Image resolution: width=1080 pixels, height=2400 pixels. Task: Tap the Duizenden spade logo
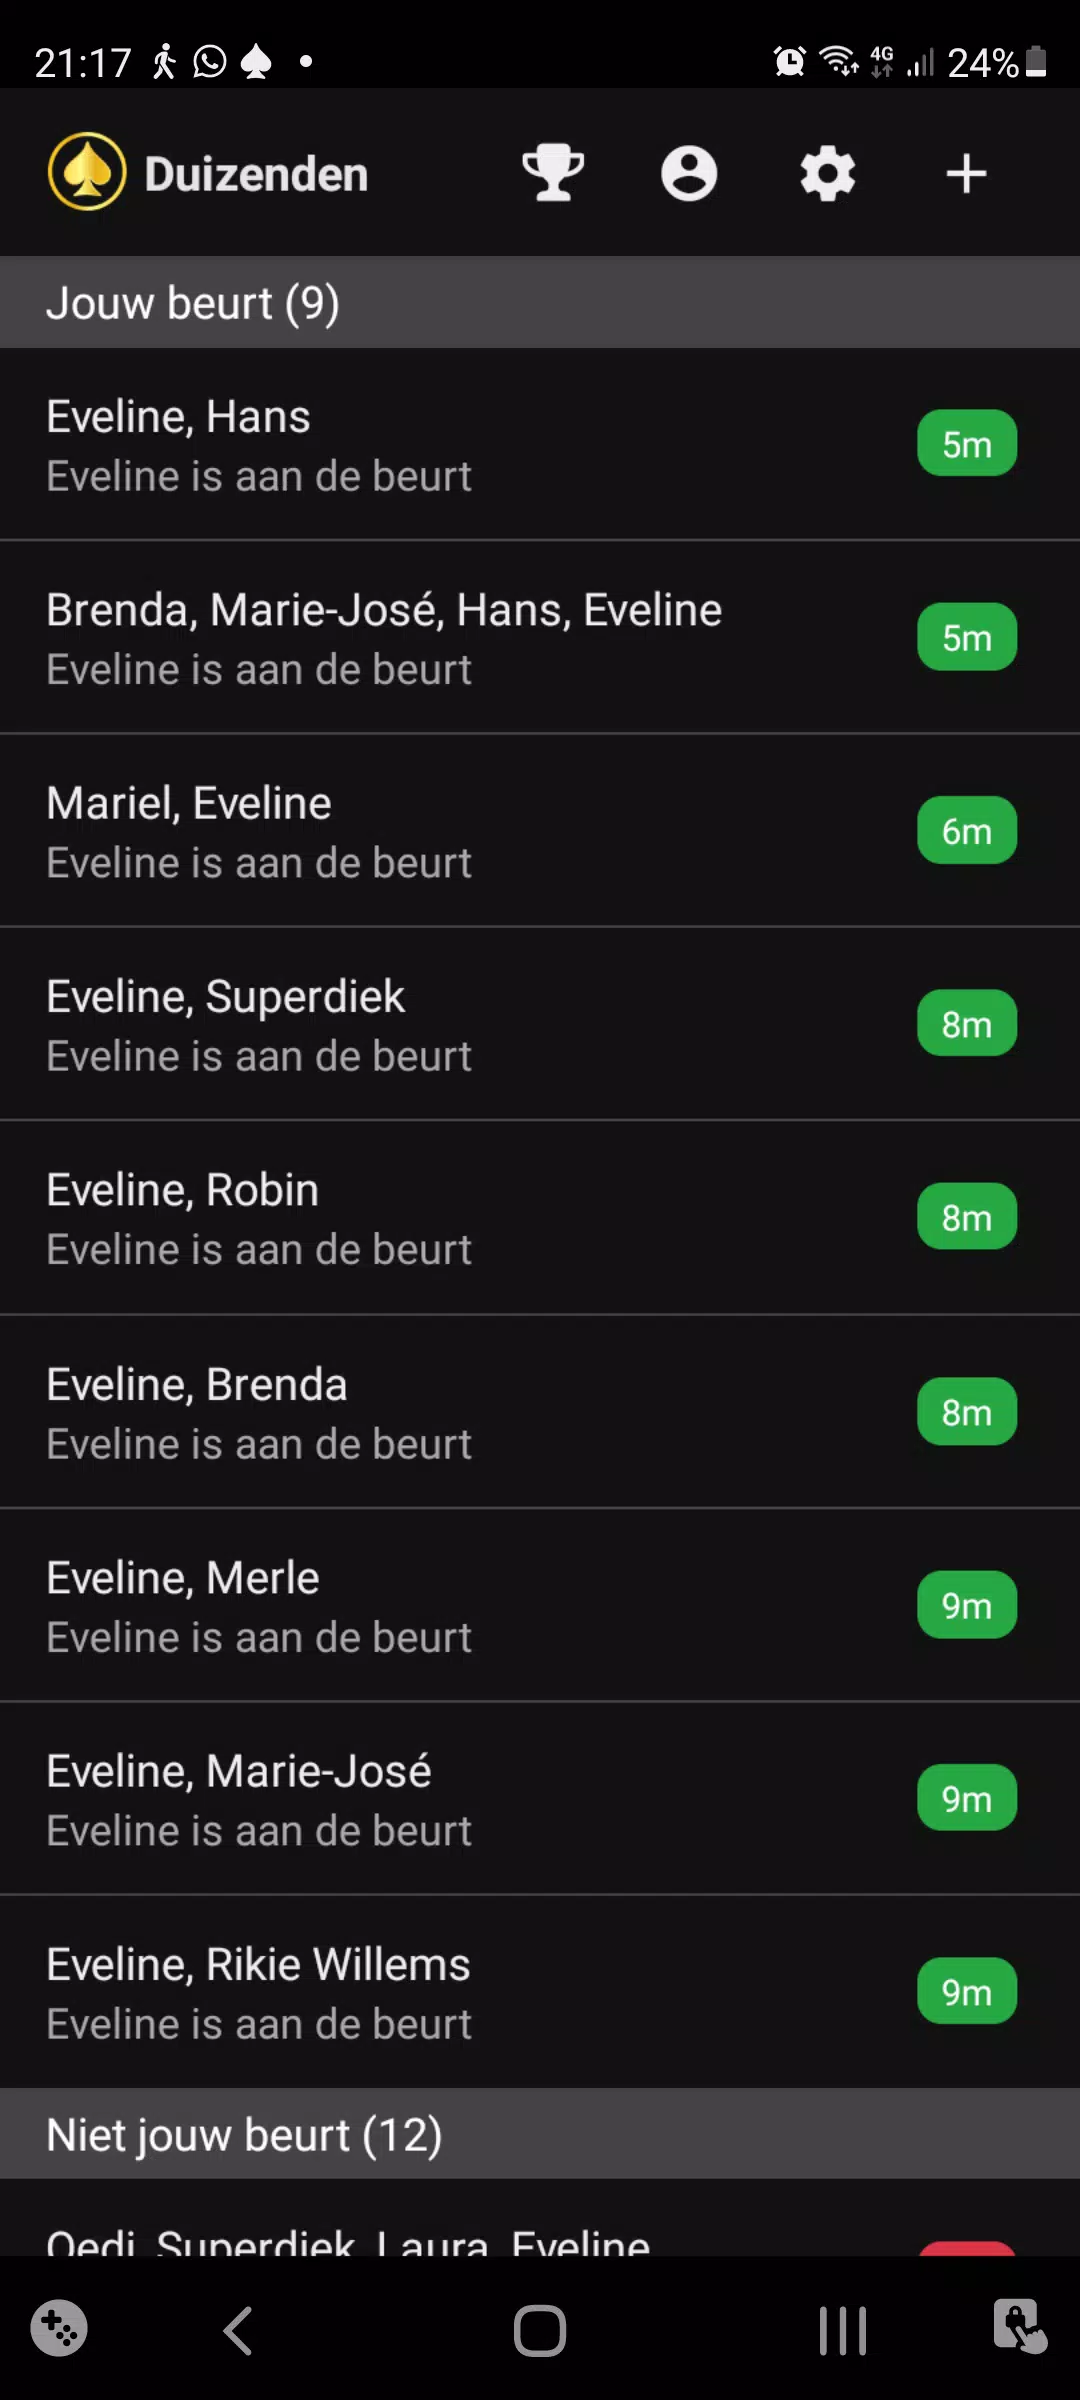click(87, 172)
